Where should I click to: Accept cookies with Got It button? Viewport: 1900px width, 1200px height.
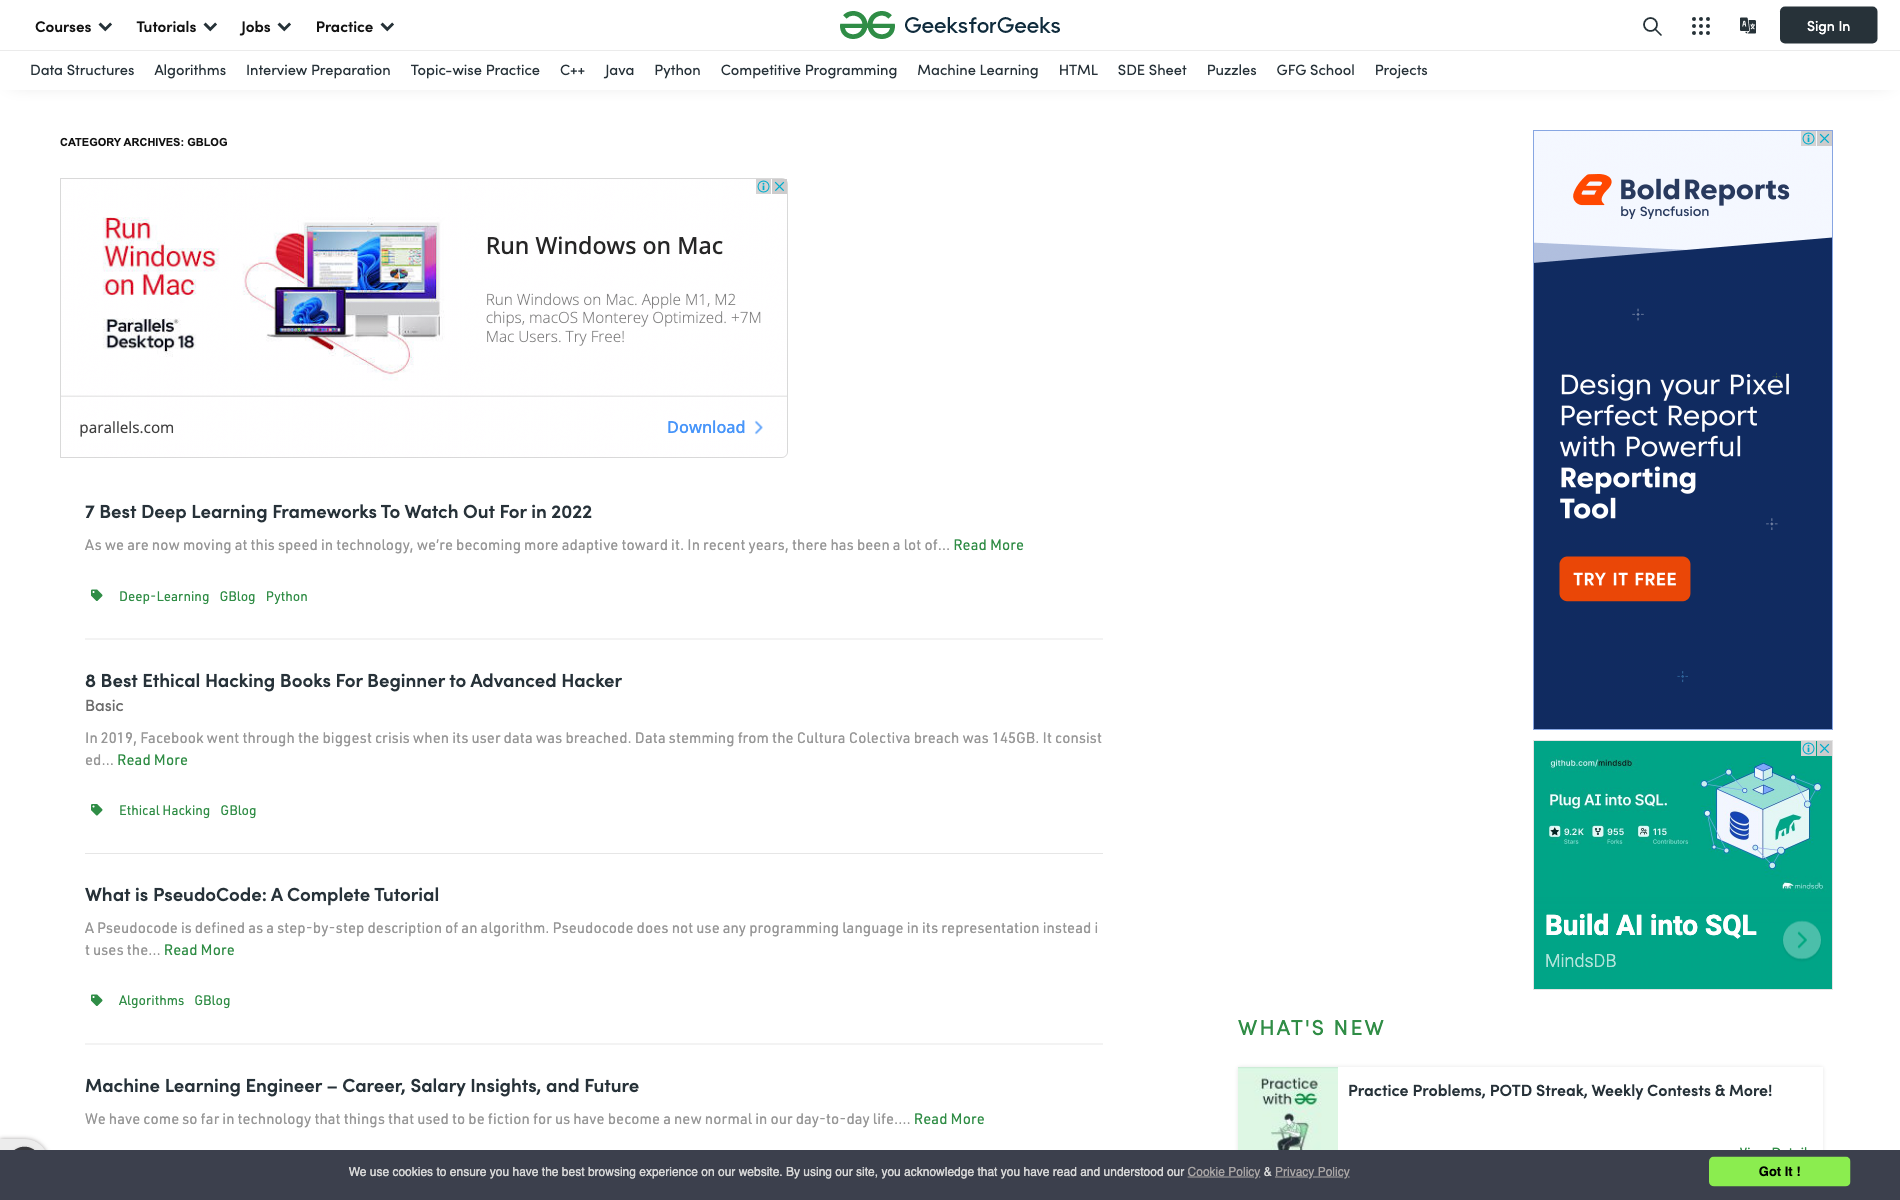point(1779,1171)
